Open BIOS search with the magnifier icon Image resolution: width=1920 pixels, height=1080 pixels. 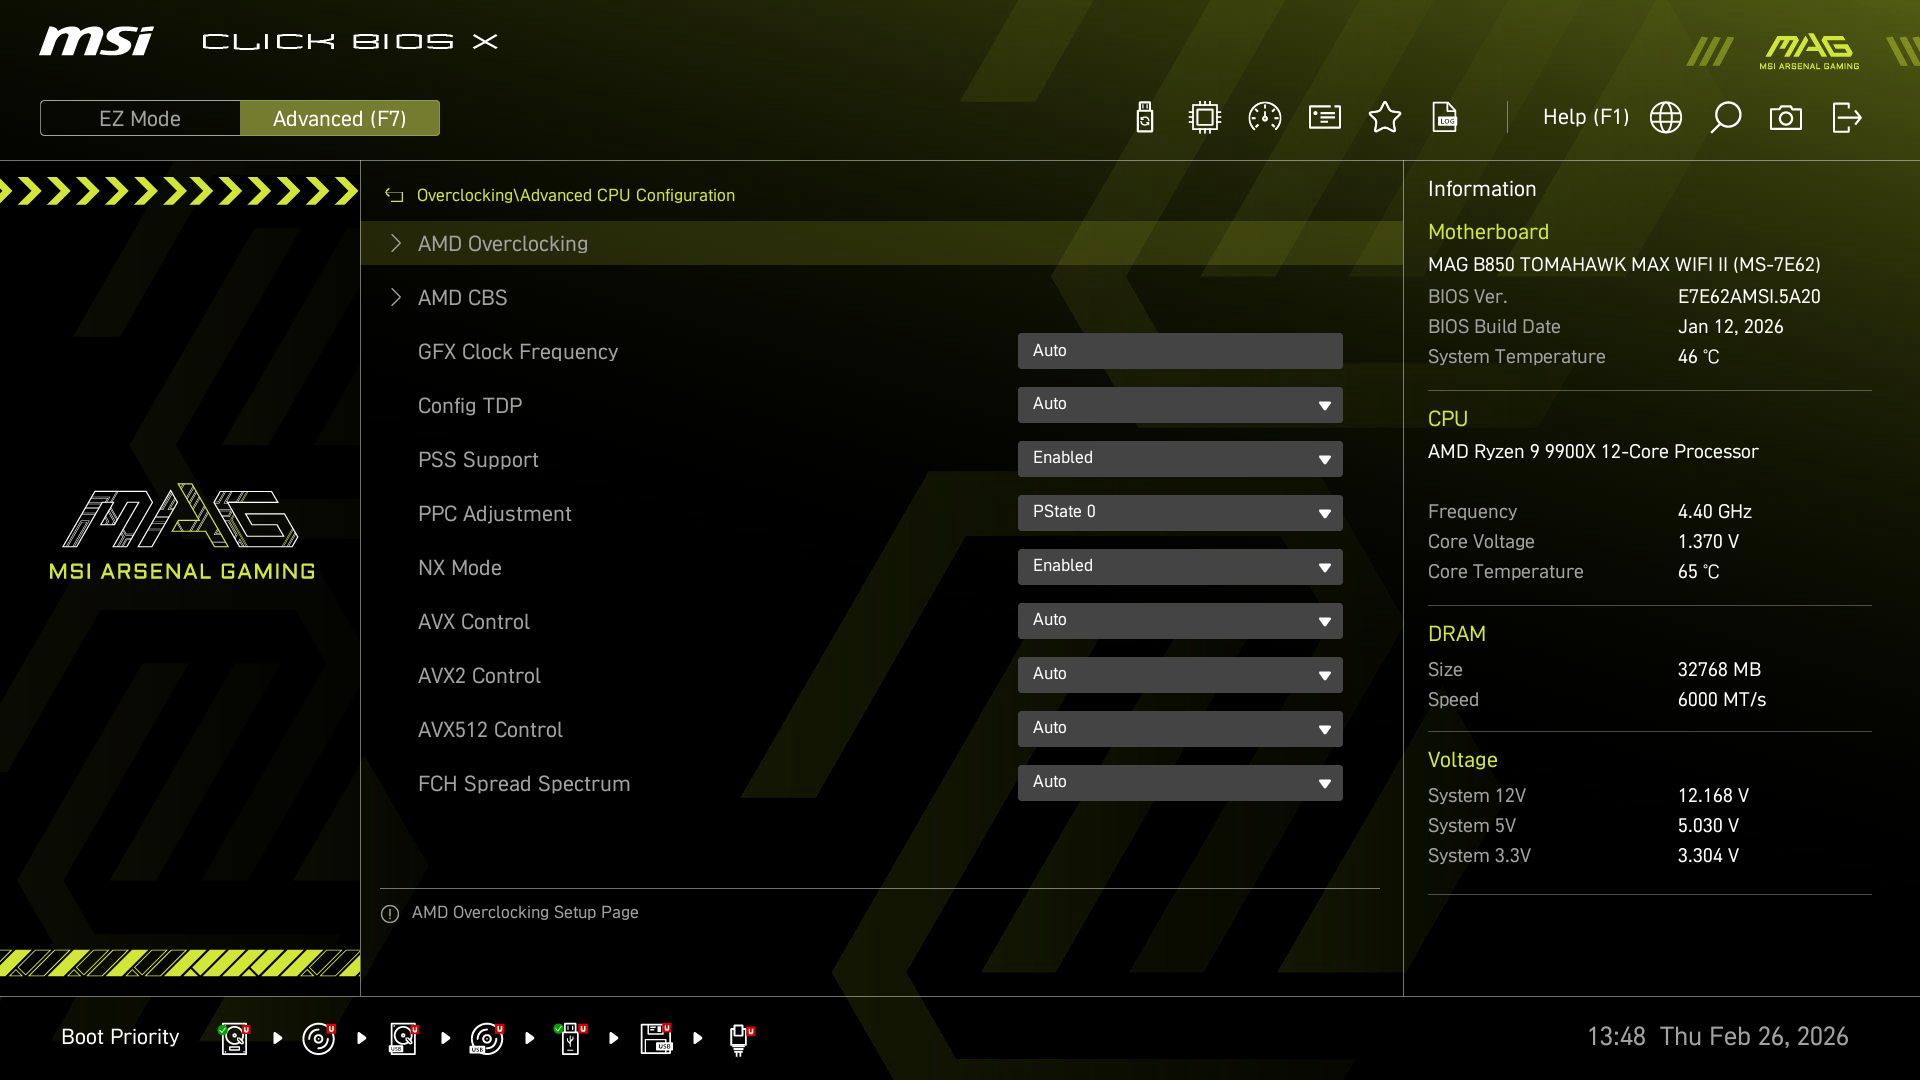tap(1726, 117)
